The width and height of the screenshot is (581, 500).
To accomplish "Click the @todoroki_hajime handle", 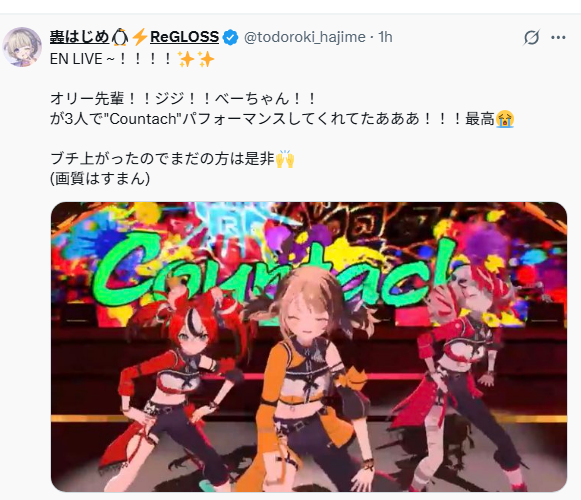I will click(x=305, y=37).
